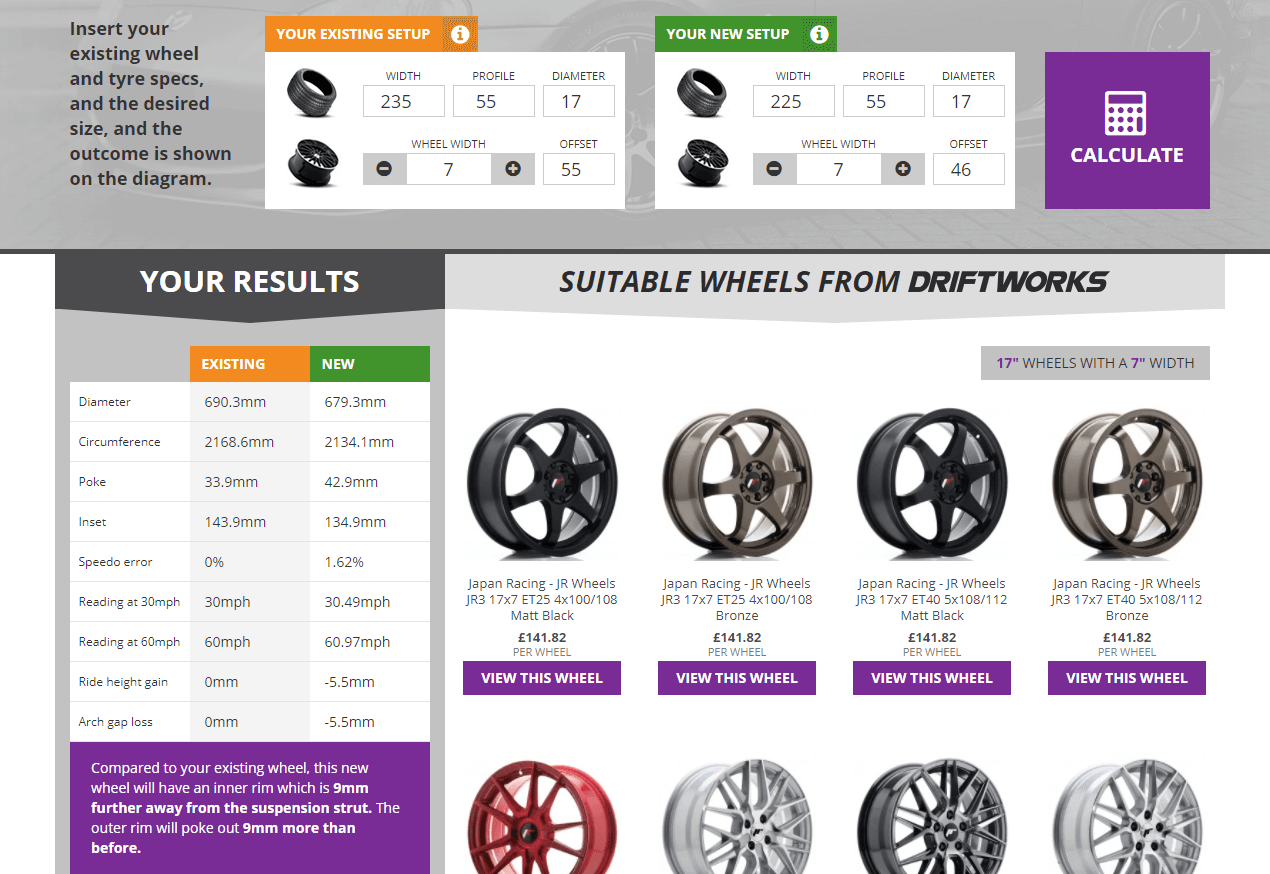View the JR3 ET25 4x100/108 Bronze wheel
Image resolution: width=1270 pixels, height=874 pixels.
[737, 678]
